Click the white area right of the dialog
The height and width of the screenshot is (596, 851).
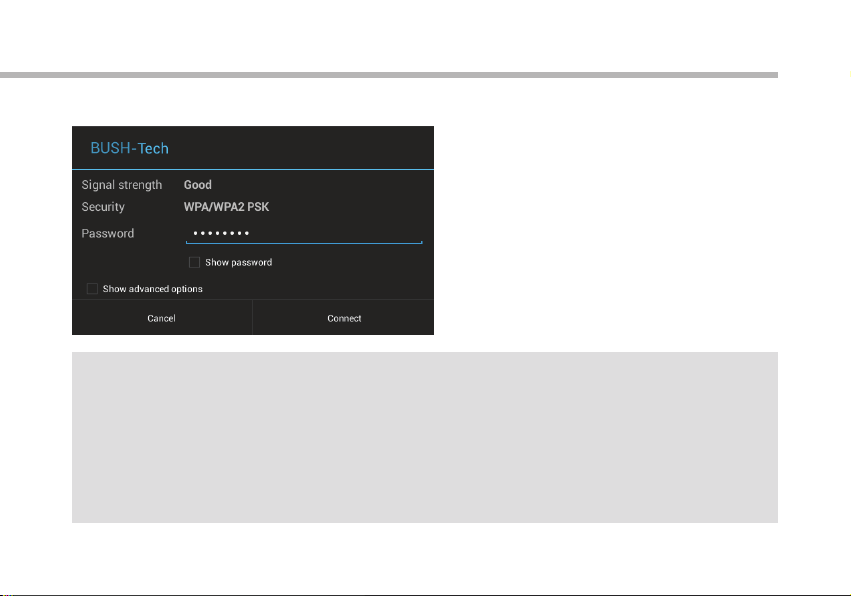coord(600,230)
